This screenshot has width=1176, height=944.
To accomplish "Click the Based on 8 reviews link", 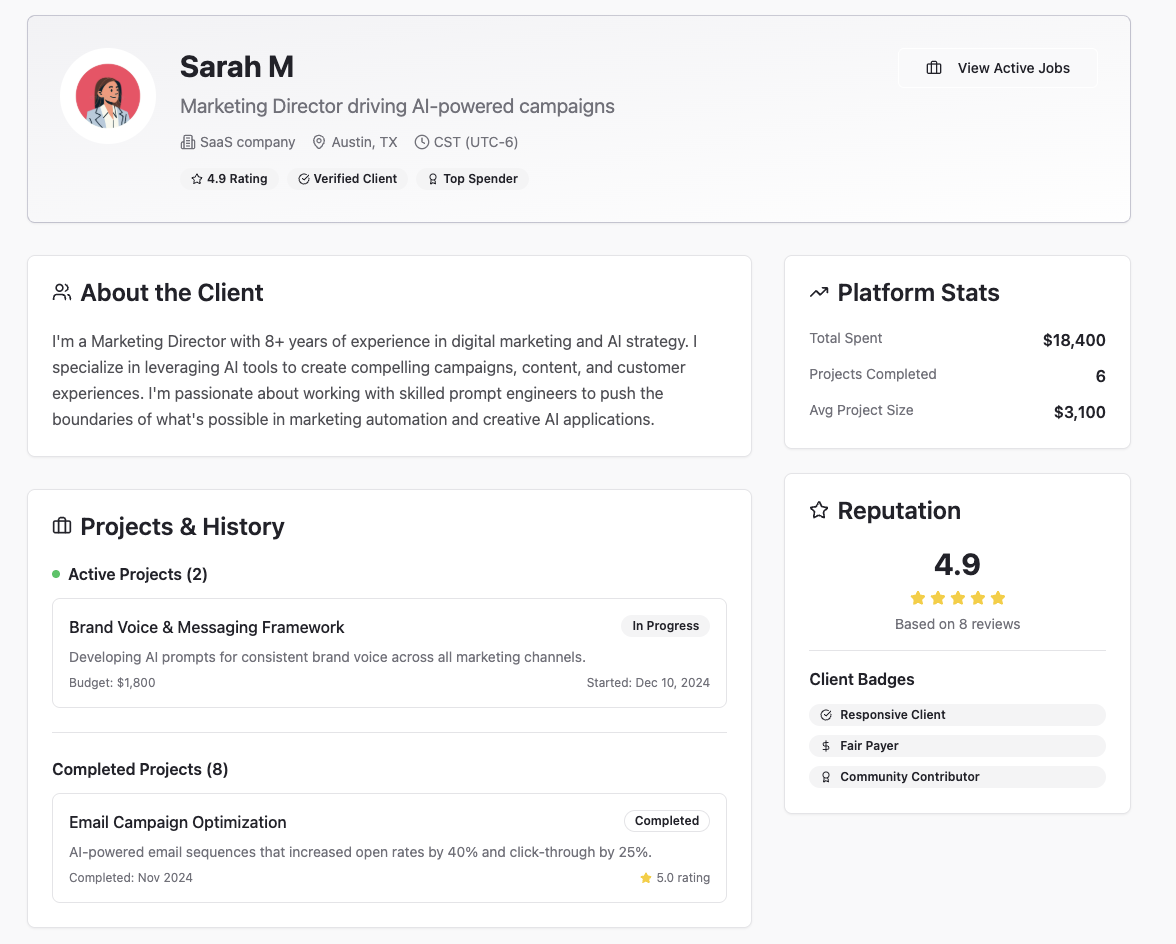I will click(957, 623).
